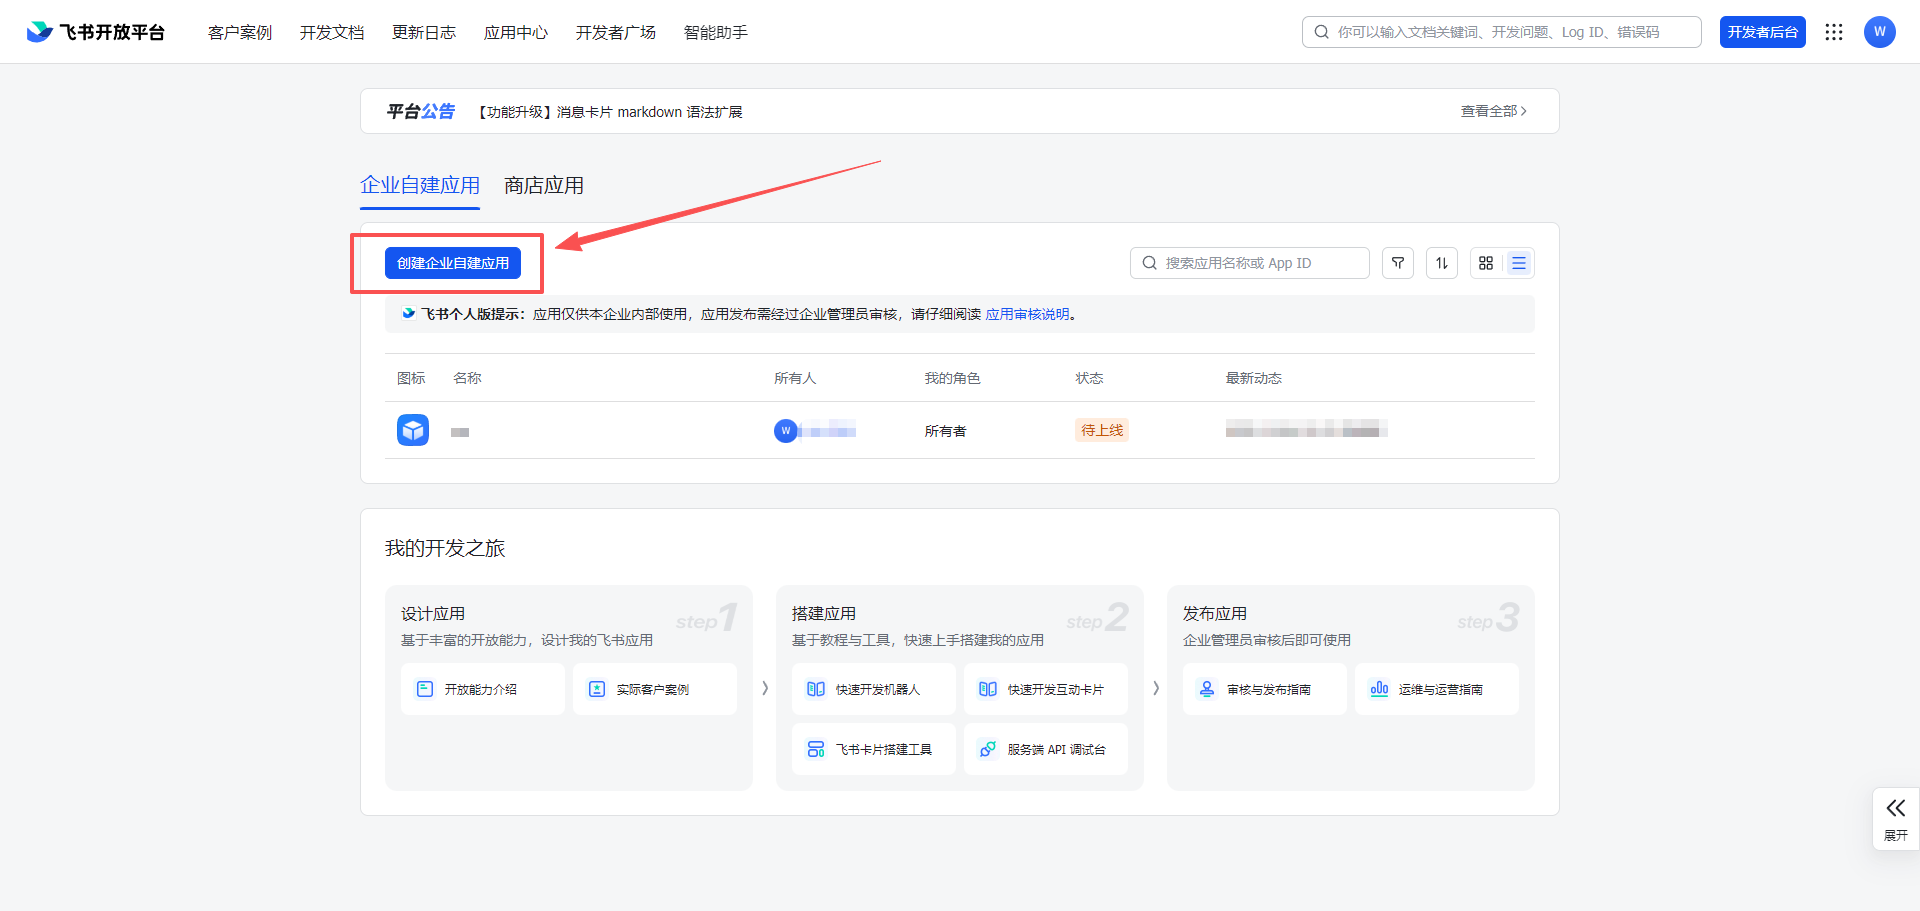
Task: View all platform announcements (查看全部)
Action: [x=1493, y=111]
